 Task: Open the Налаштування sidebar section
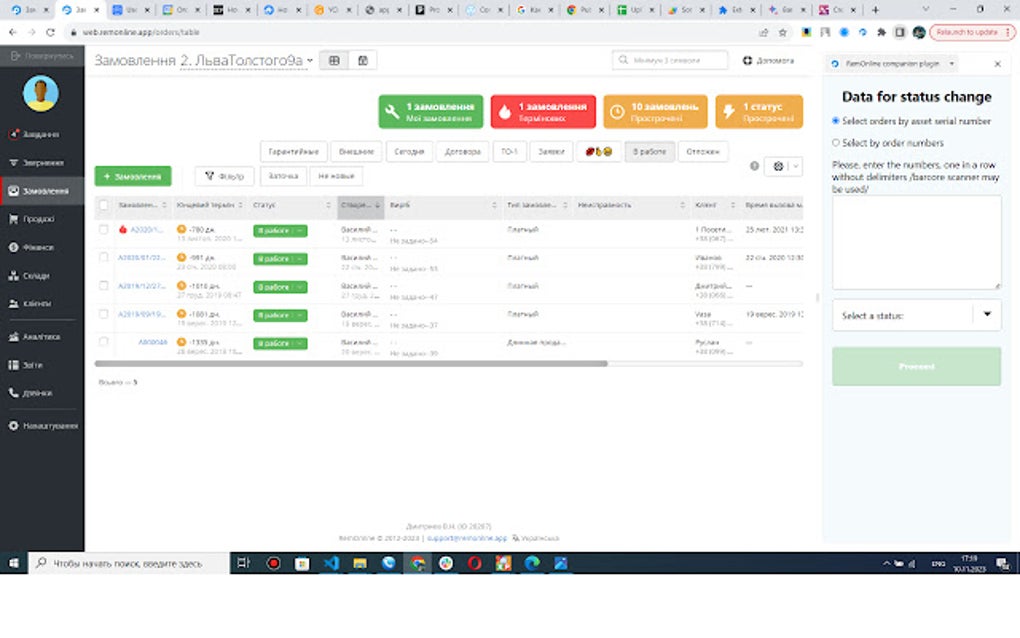click(44, 424)
